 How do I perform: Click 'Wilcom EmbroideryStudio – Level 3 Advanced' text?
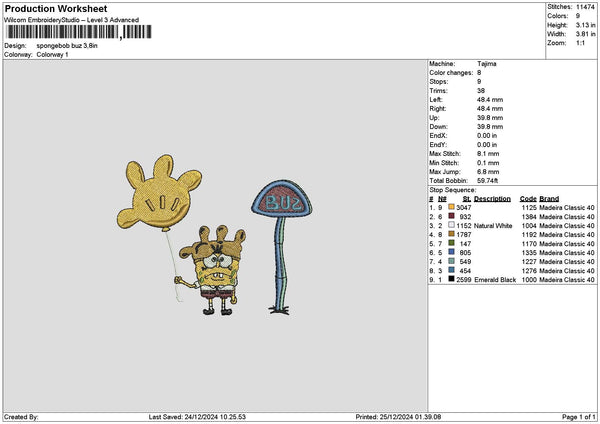[72, 20]
